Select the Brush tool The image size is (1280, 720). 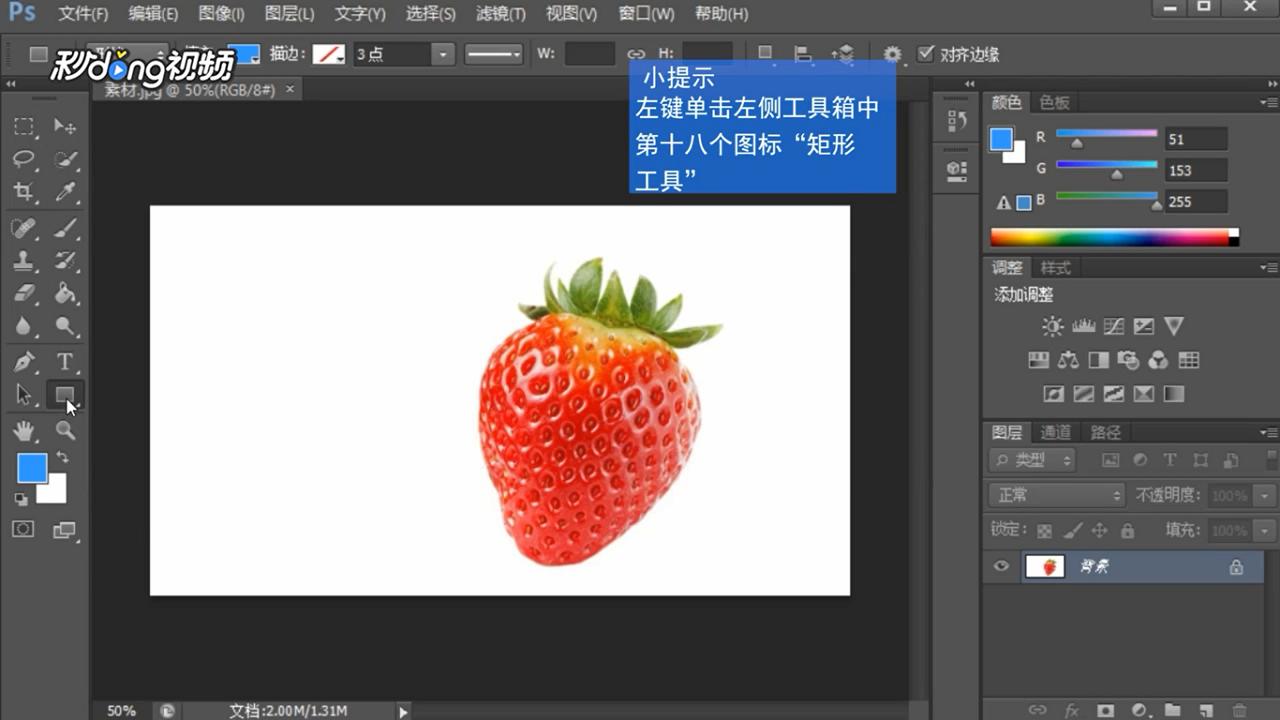pos(65,228)
